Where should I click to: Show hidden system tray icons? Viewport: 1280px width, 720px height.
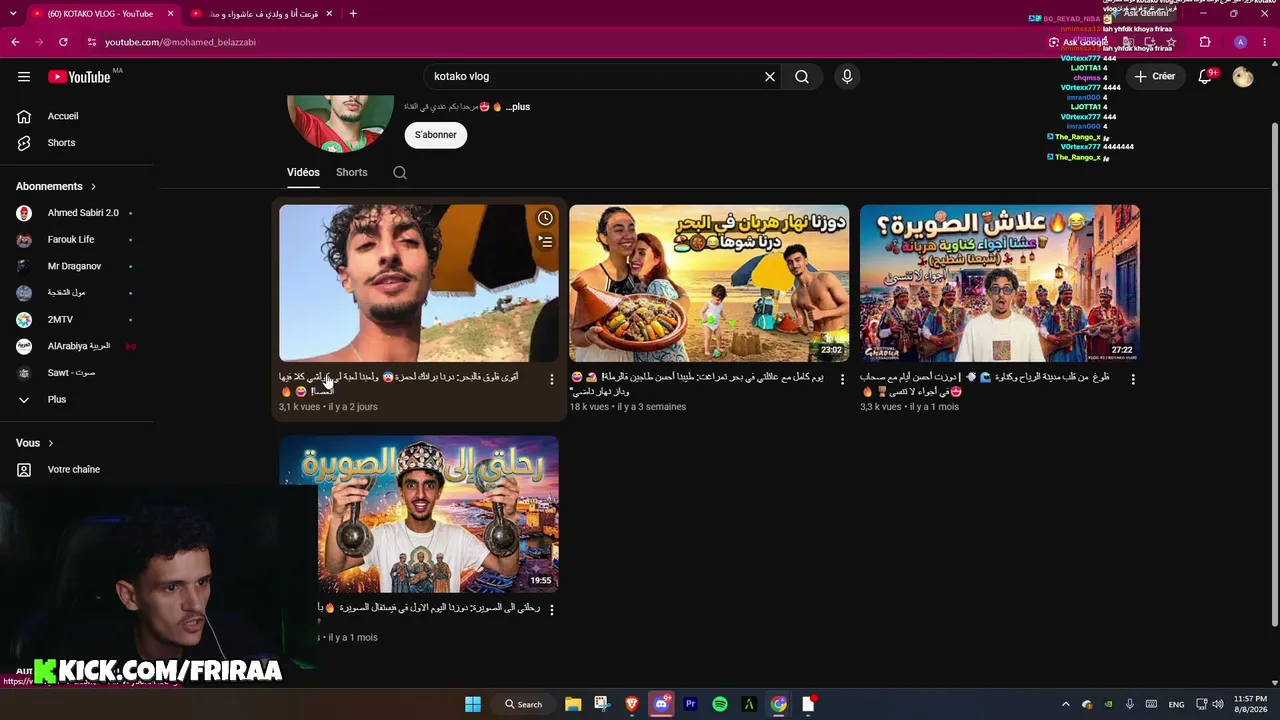[1065, 704]
